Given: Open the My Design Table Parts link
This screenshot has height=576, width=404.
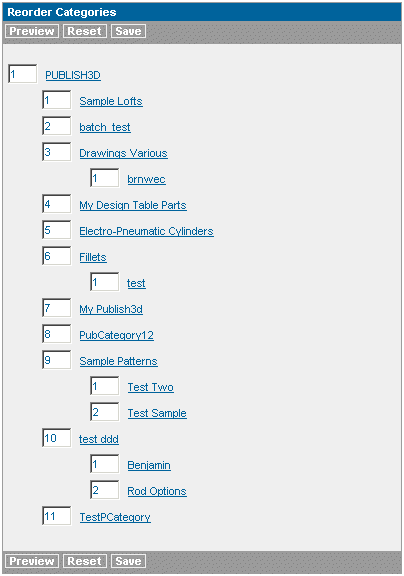Looking at the screenshot, I should click(x=133, y=205).
